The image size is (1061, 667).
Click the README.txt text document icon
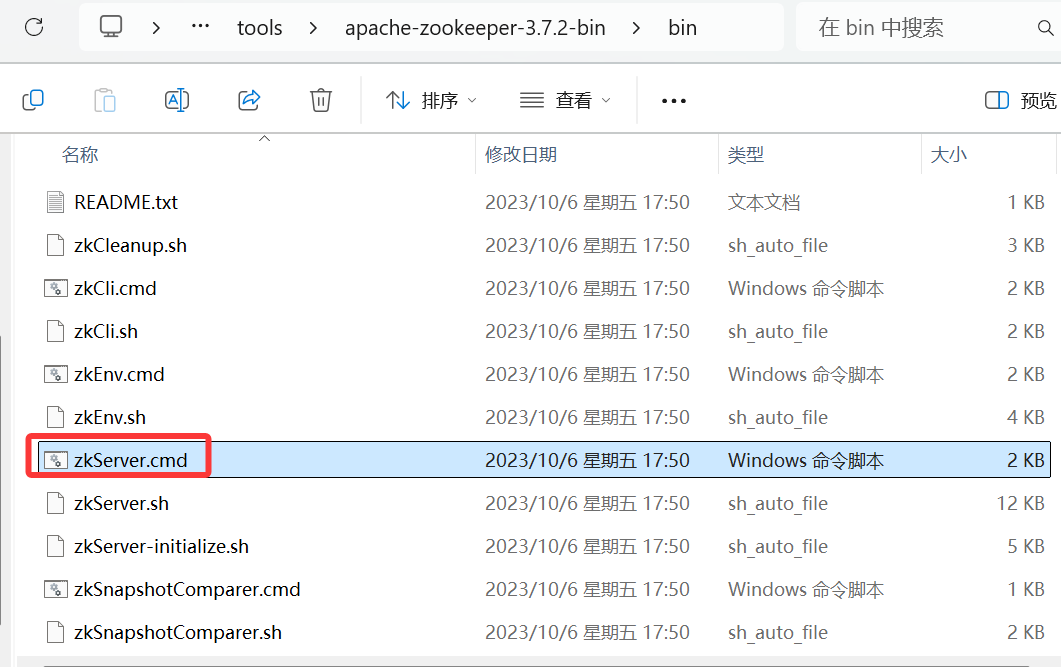click(x=55, y=202)
